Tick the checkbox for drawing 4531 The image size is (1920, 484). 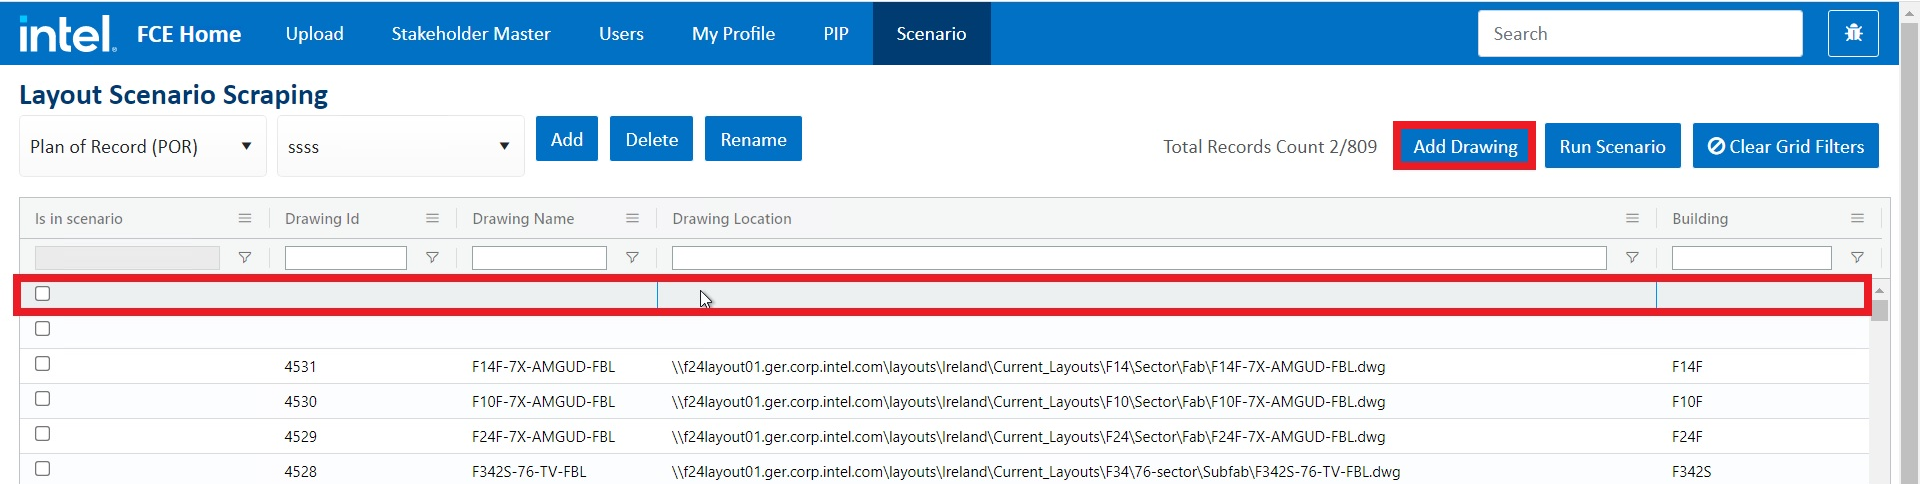point(43,364)
